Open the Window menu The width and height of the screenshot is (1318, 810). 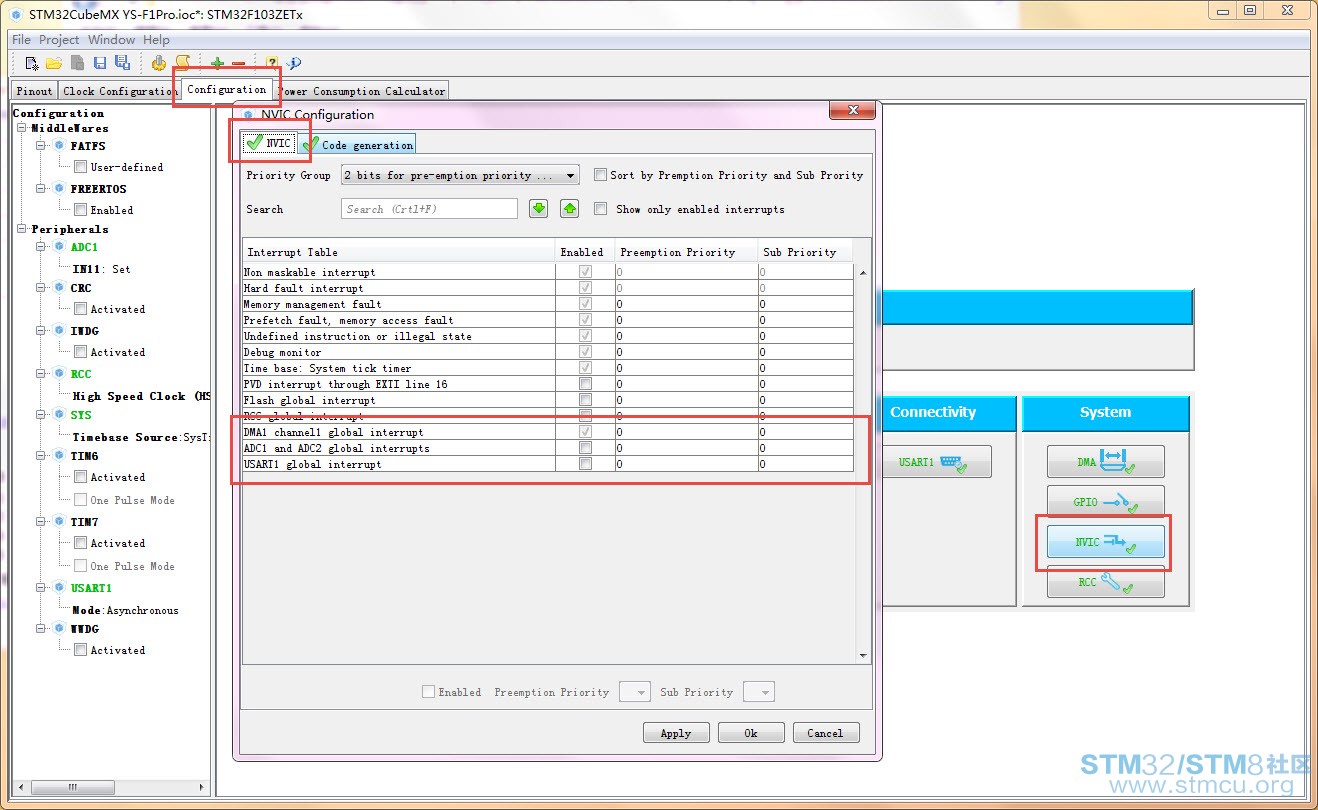pyautogui.click(x=111, y=40)
